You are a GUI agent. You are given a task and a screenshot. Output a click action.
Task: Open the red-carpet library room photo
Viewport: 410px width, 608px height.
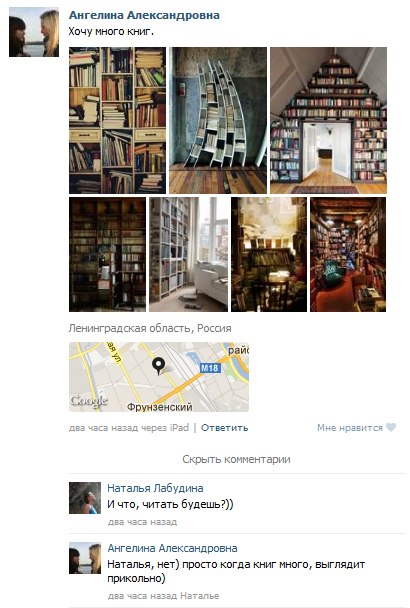(348, 254)
